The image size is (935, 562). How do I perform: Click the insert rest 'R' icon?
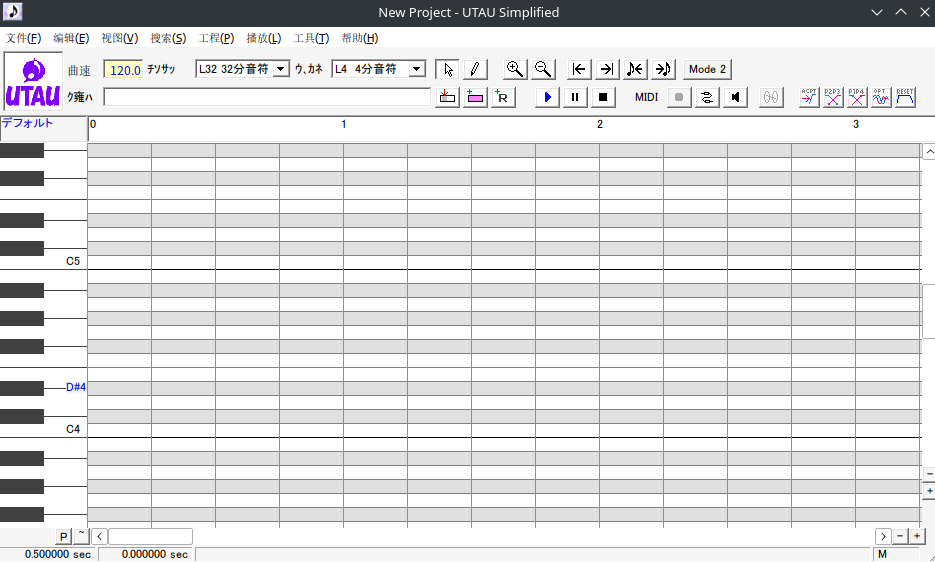[x=502, y=97]
